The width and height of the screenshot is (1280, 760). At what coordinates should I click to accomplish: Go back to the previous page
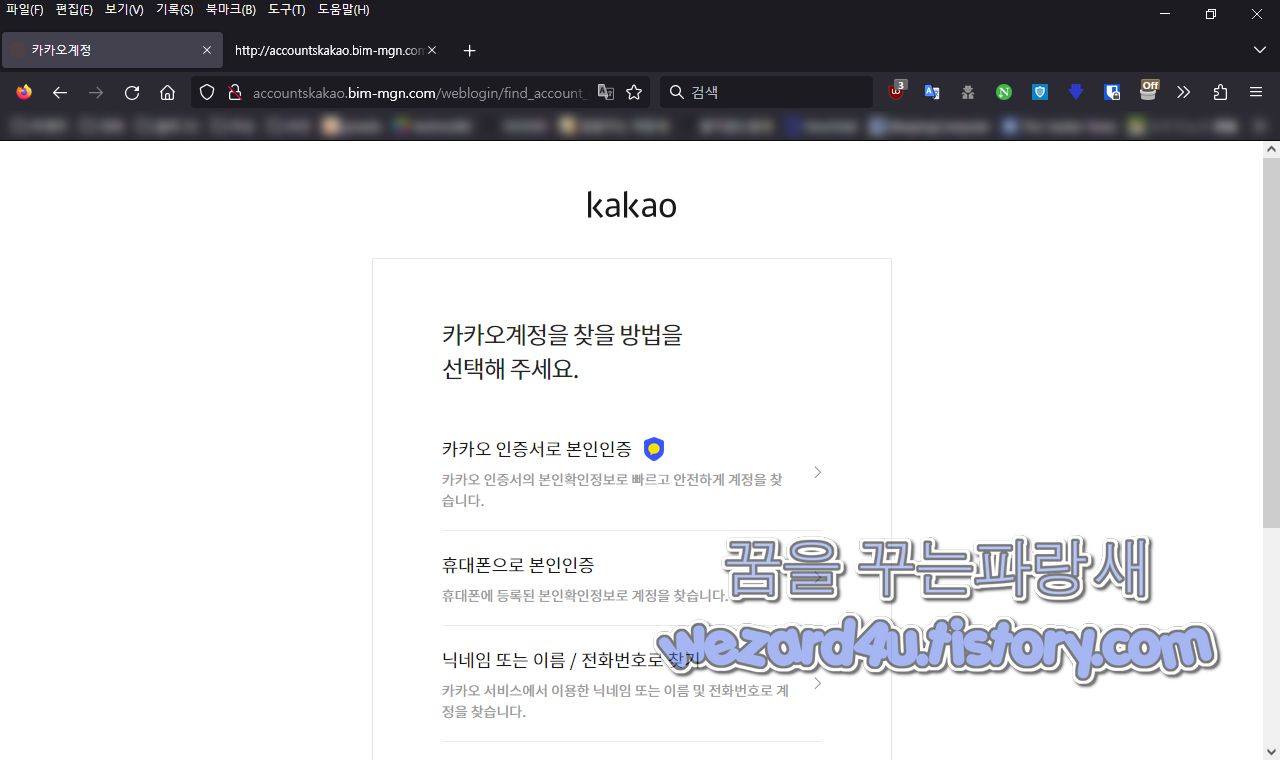(60, 92)
